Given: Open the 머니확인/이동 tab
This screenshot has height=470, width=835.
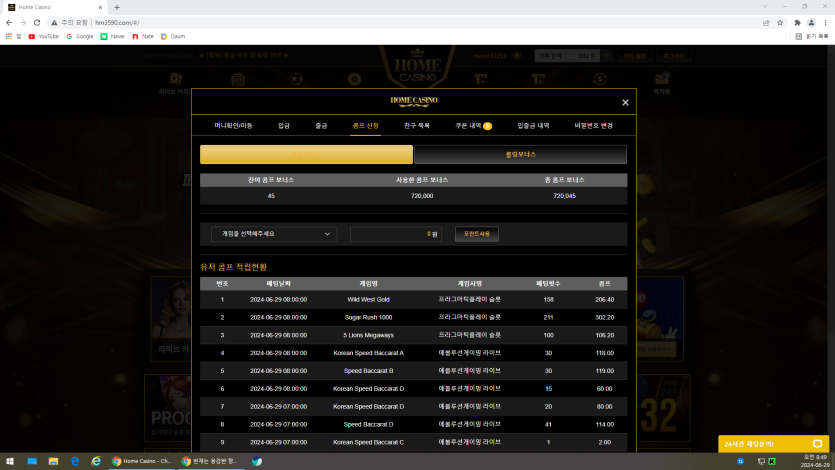Looking at the screenshot, I should coord(233,126).
